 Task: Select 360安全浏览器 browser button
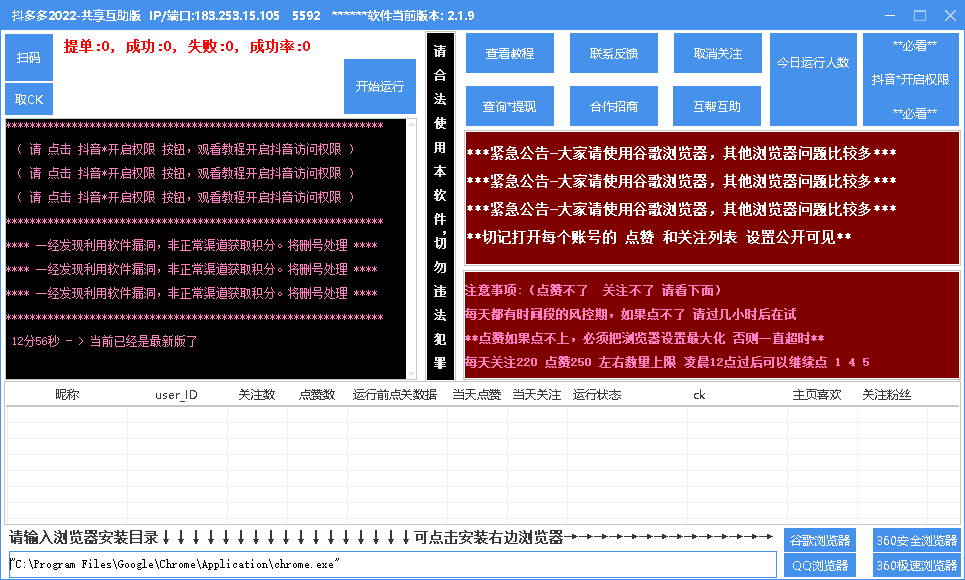(x=916, y=540)
